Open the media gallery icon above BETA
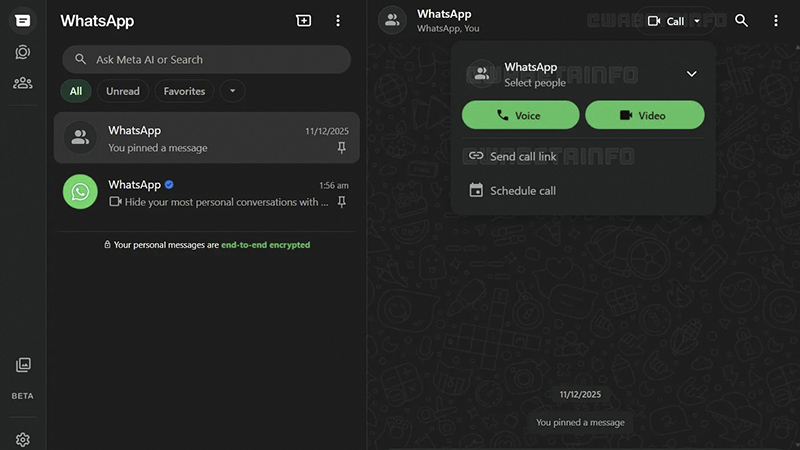 click(23, 364)
